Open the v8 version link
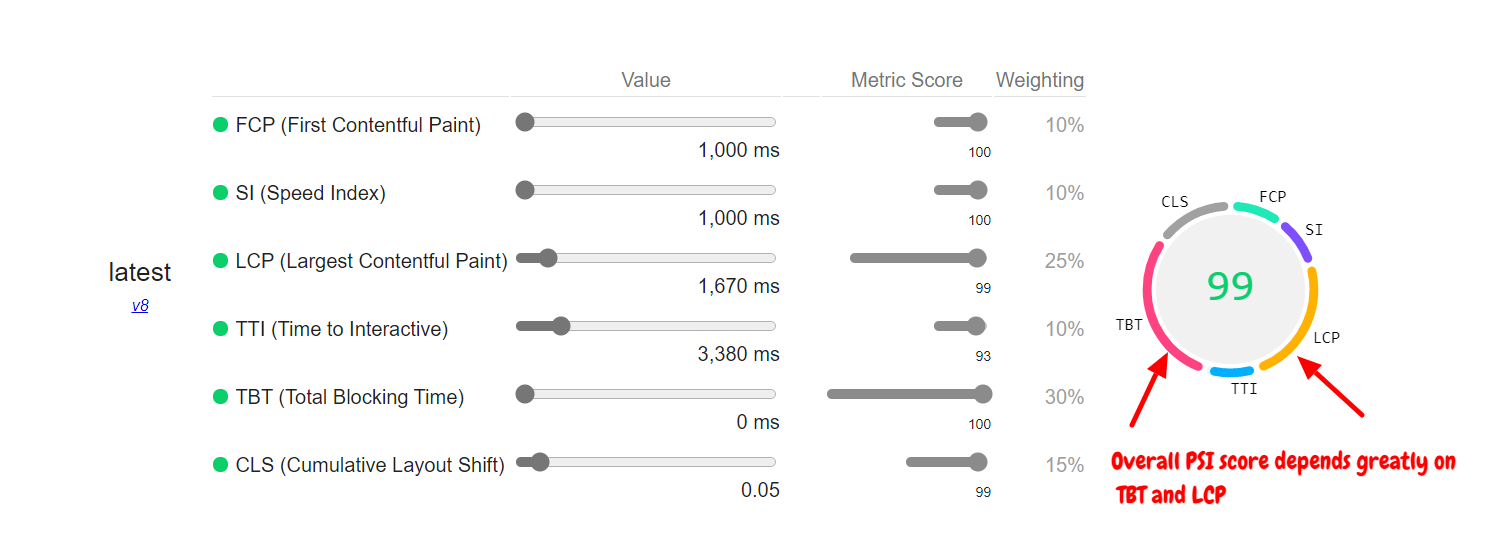 140,306
